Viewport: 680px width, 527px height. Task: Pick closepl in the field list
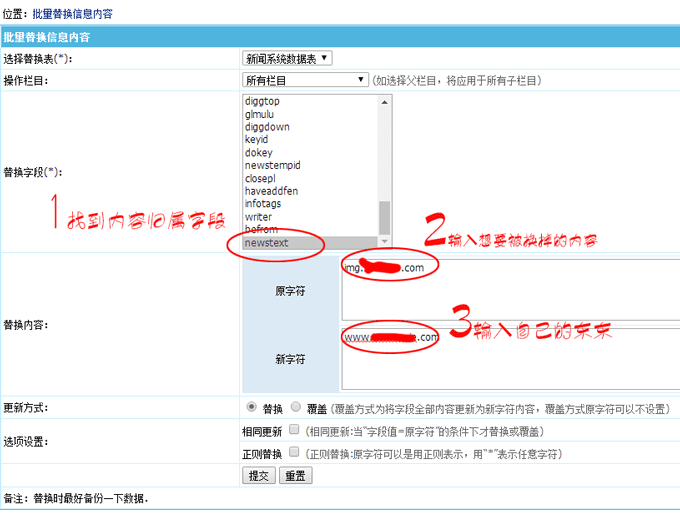(262, 179)
